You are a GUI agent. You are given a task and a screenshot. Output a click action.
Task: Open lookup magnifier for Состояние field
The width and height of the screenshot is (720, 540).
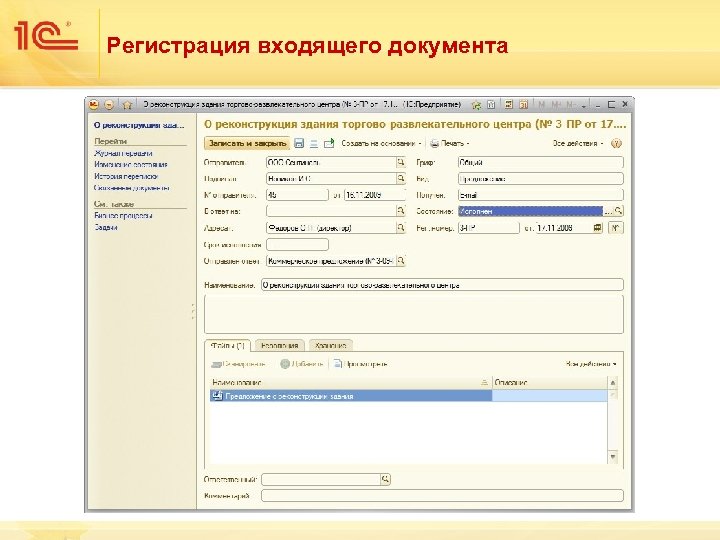coord(619,211)
